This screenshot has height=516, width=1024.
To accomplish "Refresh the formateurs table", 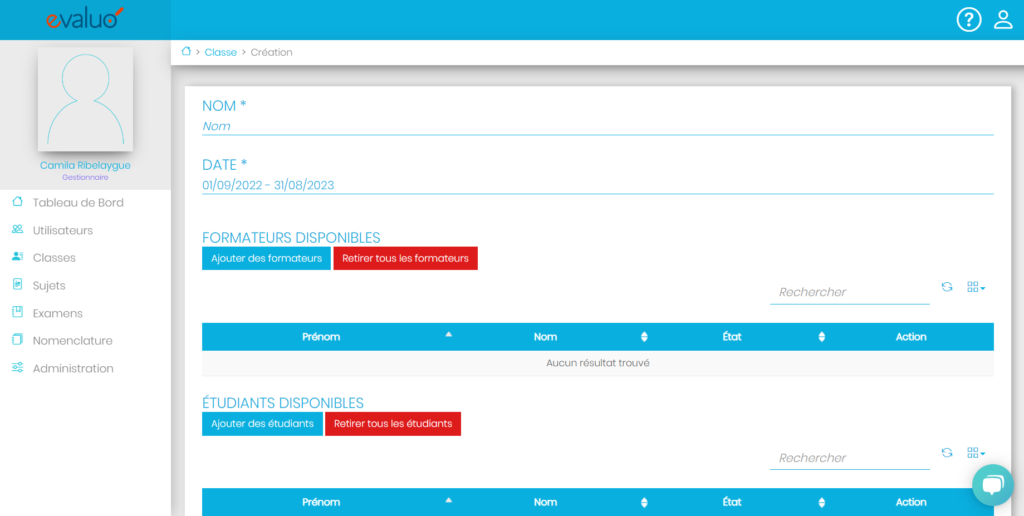I will (x=947, y=288).
